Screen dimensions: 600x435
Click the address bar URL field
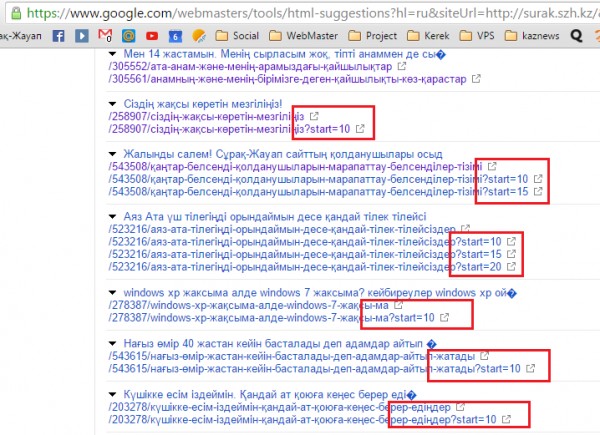[300, 10]
